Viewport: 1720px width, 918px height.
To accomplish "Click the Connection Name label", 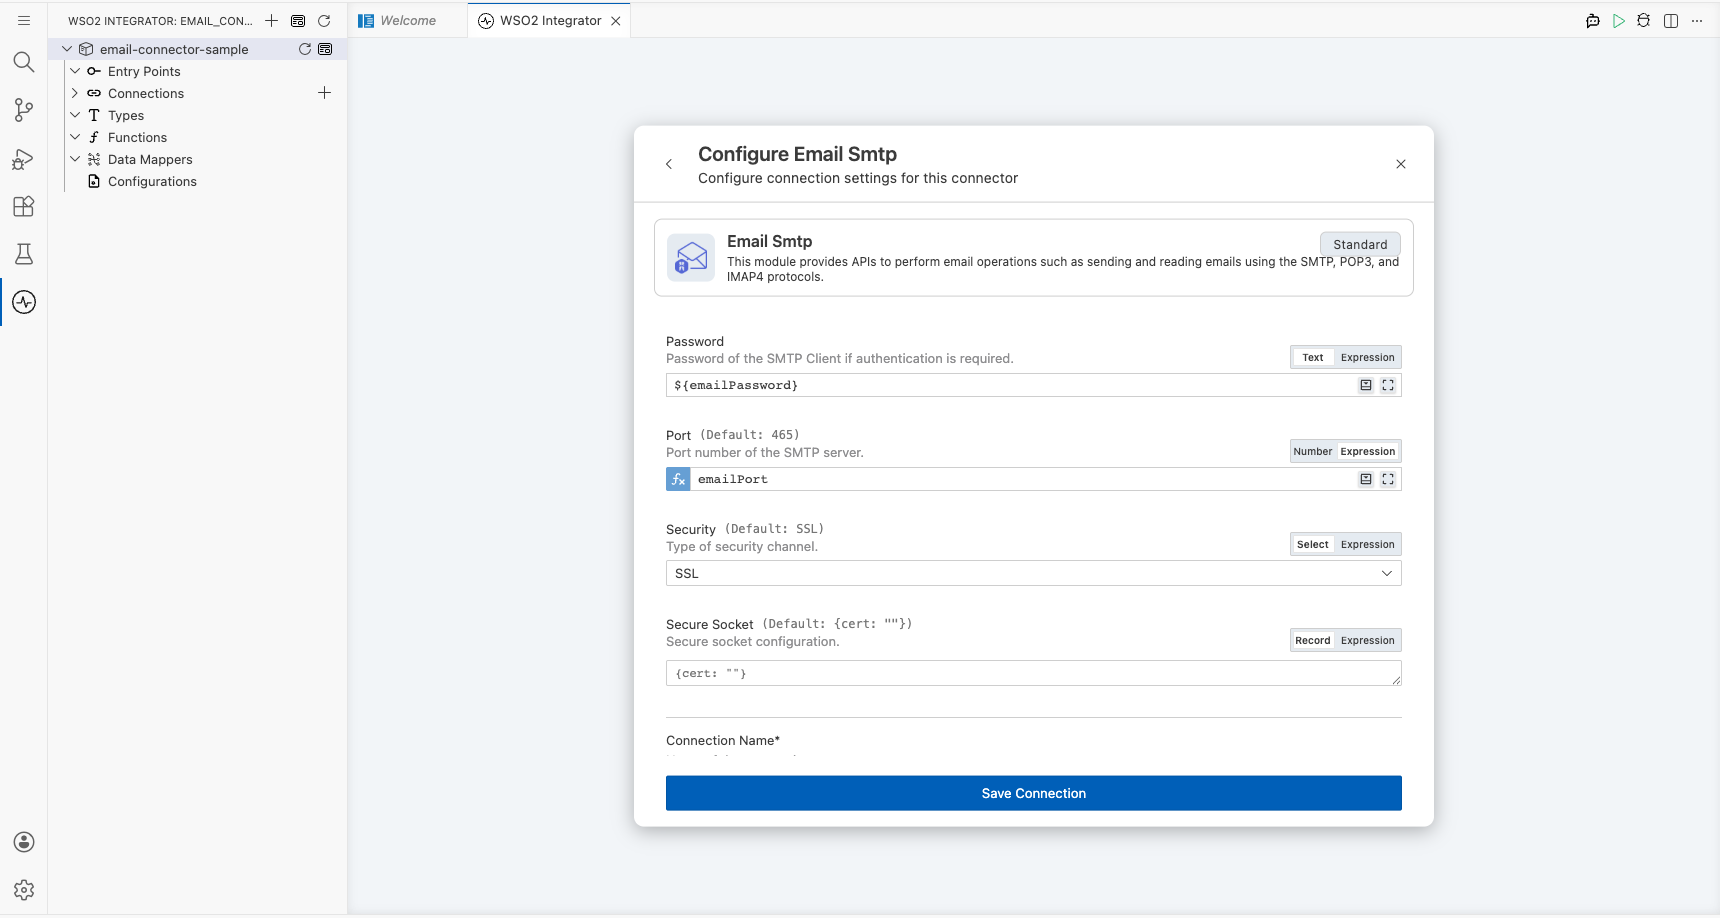I will click(723, 740).
